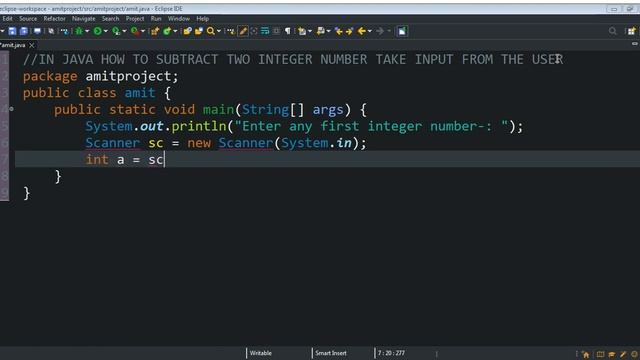The width and height of the screenshot is (640, 360).
Task: Click cursor position 7 : 20 : 277
Action: (x=391, y=353)
